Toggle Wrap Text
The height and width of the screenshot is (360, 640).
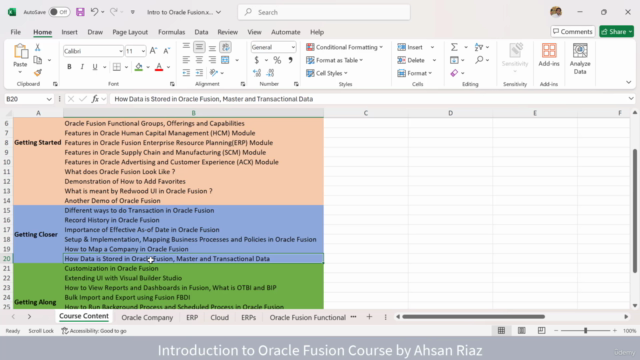point(225,47)
